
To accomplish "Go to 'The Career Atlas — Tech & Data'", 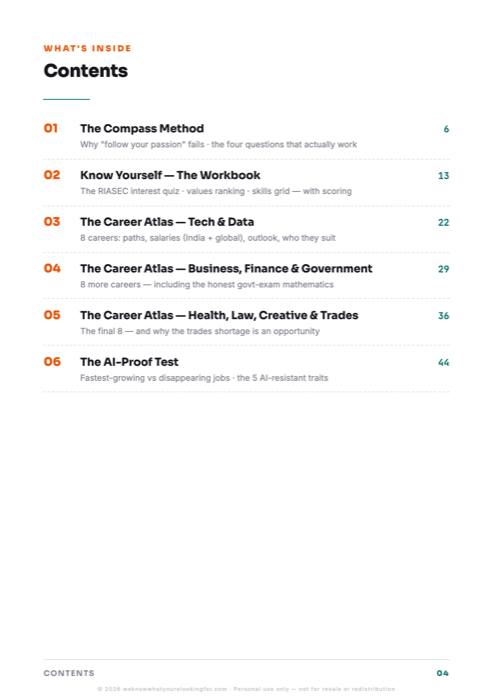I will pyautogui.click(x=167, y=222).
